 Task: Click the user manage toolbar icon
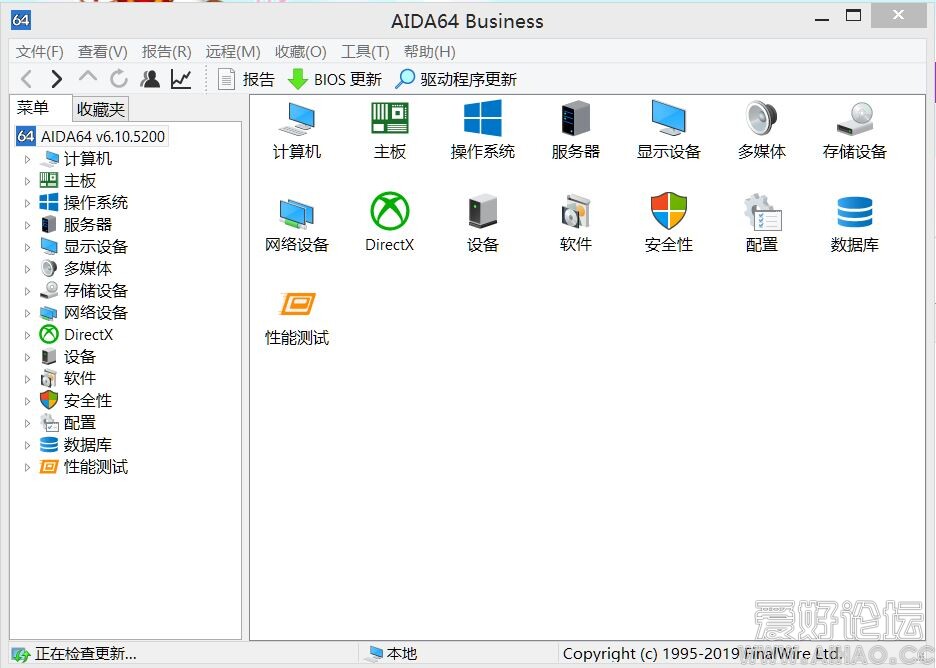pyautogui.click(x=150, y=79)
